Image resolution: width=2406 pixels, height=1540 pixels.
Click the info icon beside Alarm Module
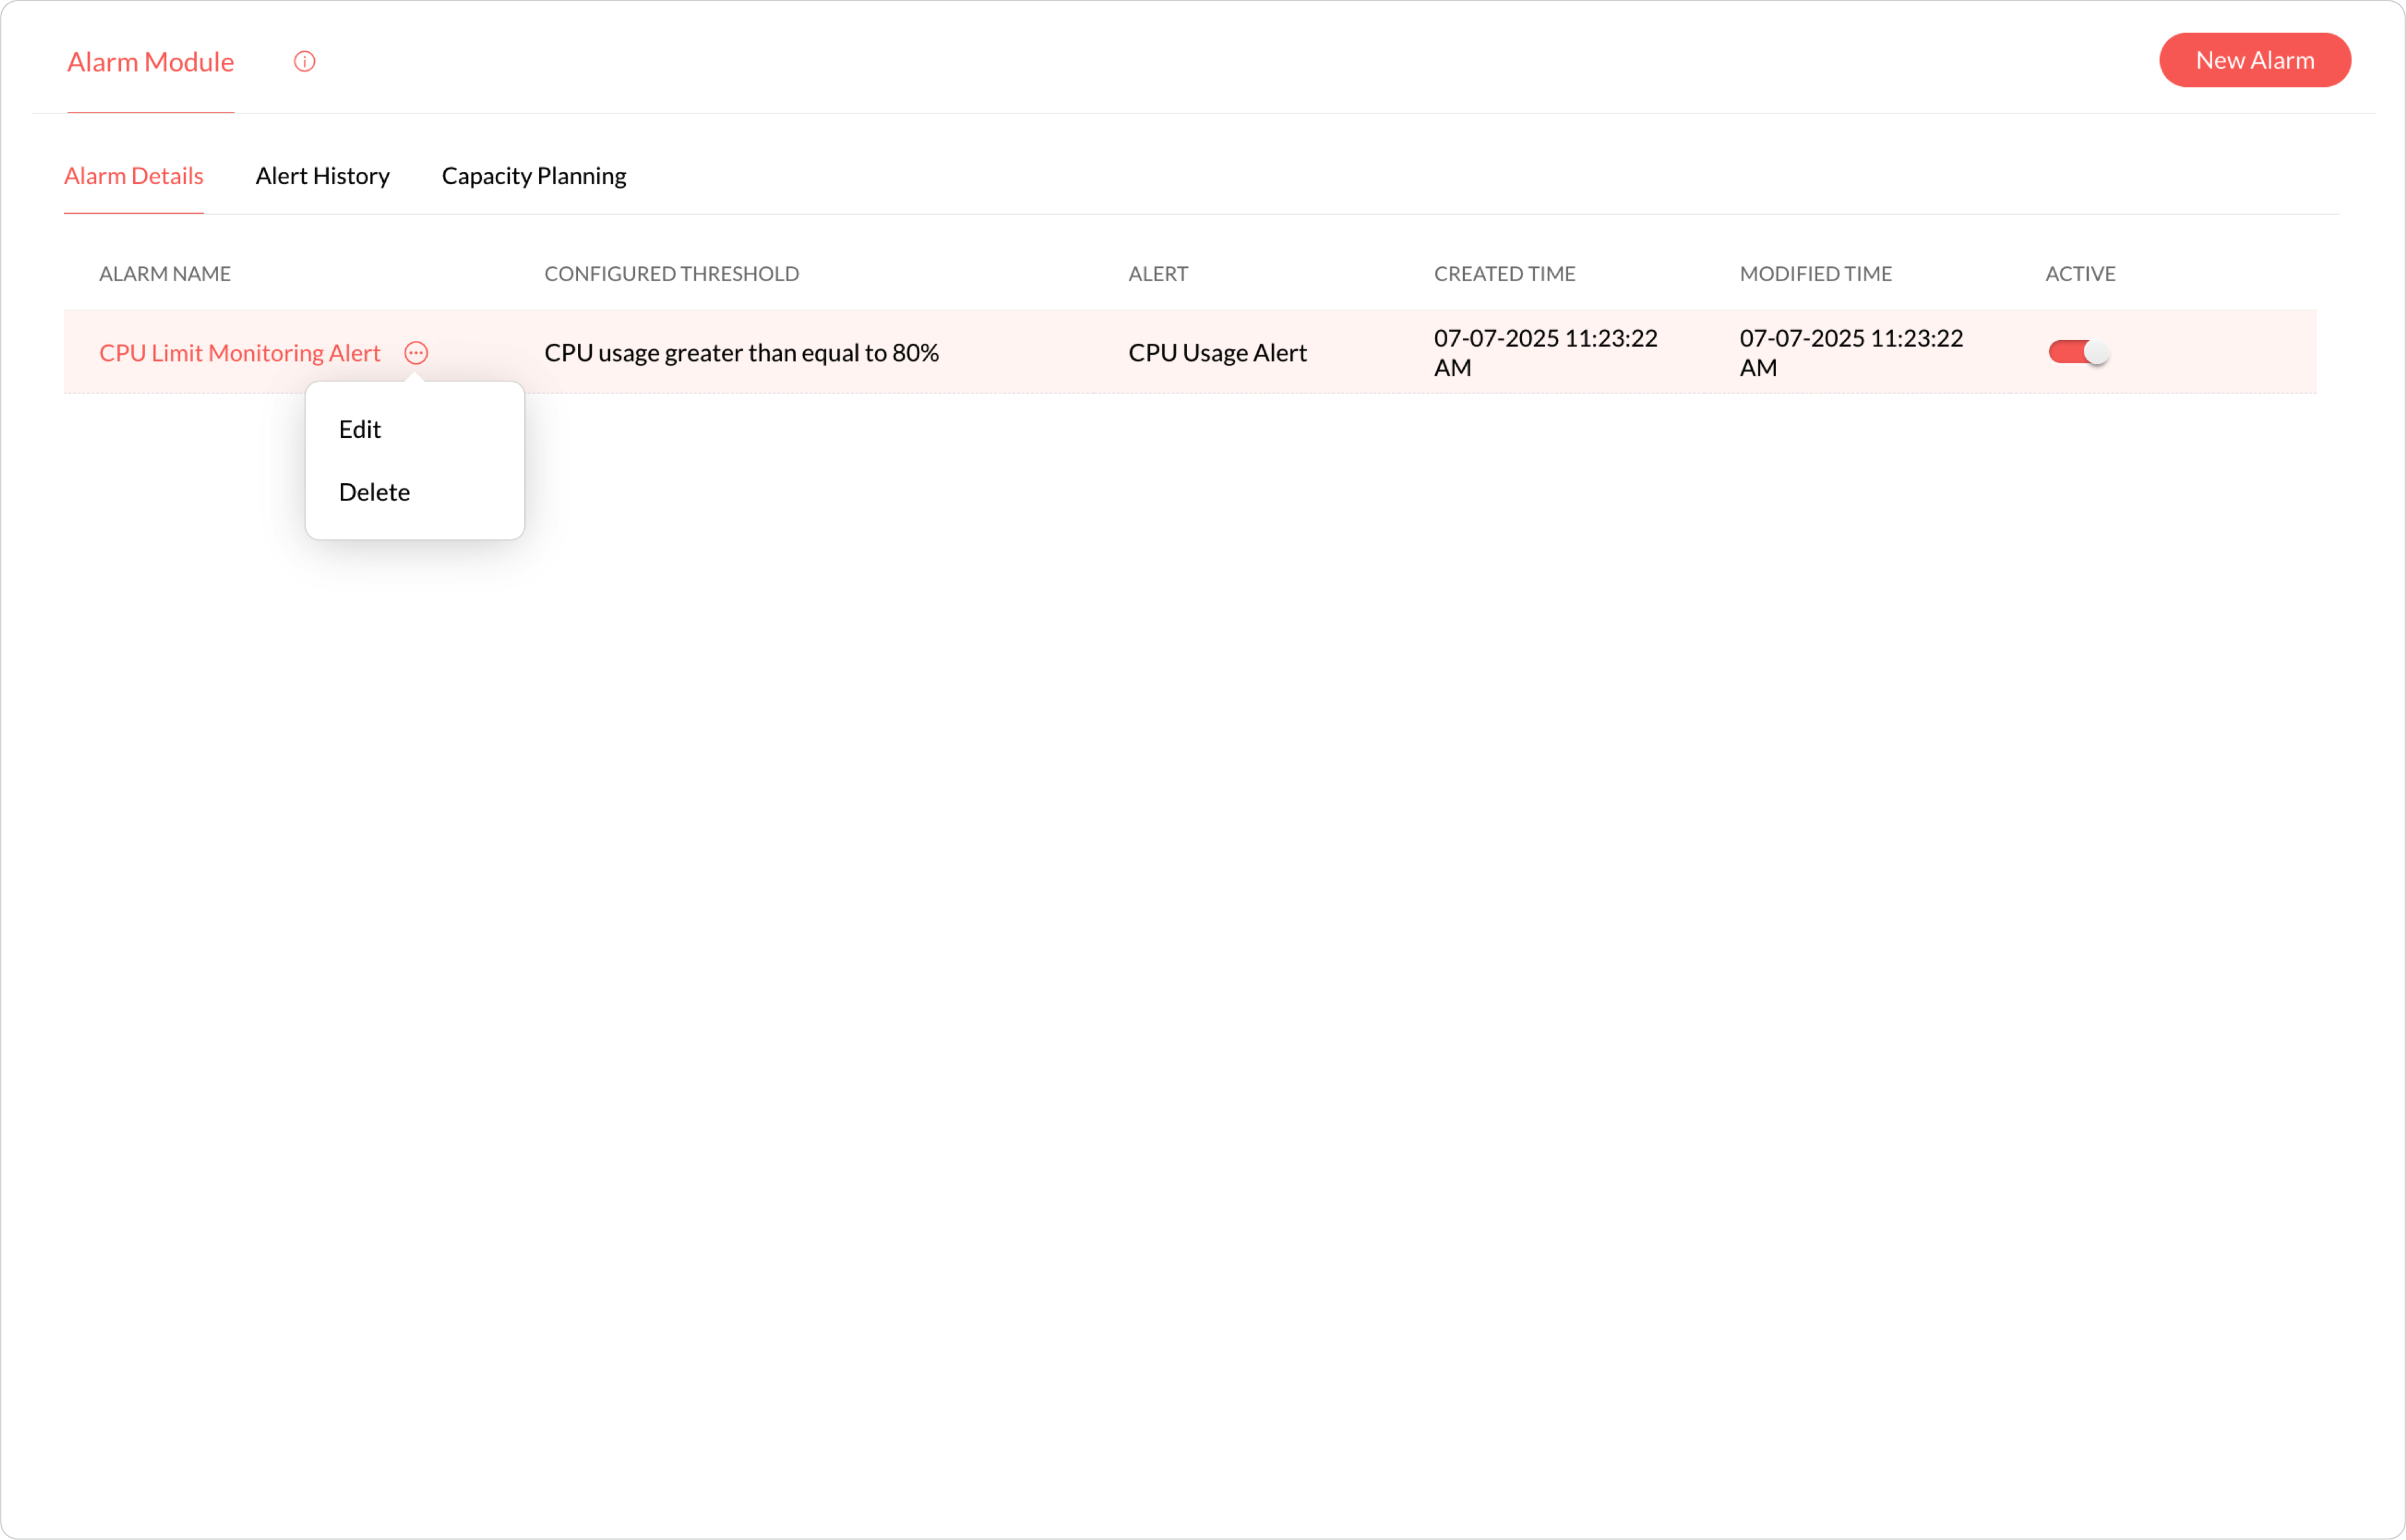pos(304,62)
